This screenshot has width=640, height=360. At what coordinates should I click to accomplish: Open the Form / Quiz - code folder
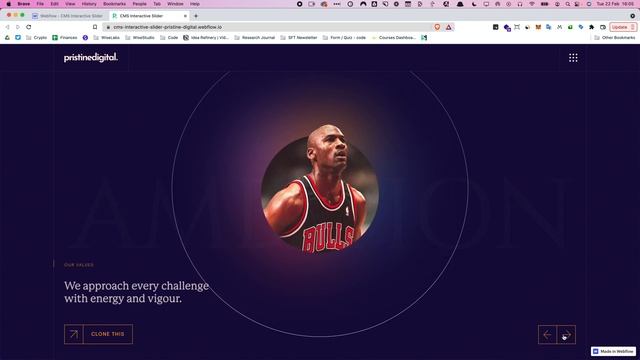[x=344, y=38]
